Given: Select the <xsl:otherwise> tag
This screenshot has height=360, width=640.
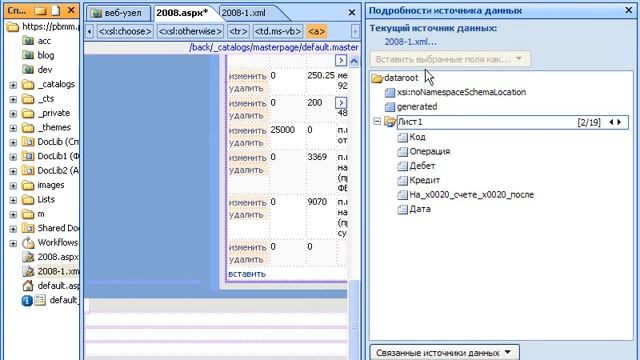Looking at the screenshot, I should point(190,31).
